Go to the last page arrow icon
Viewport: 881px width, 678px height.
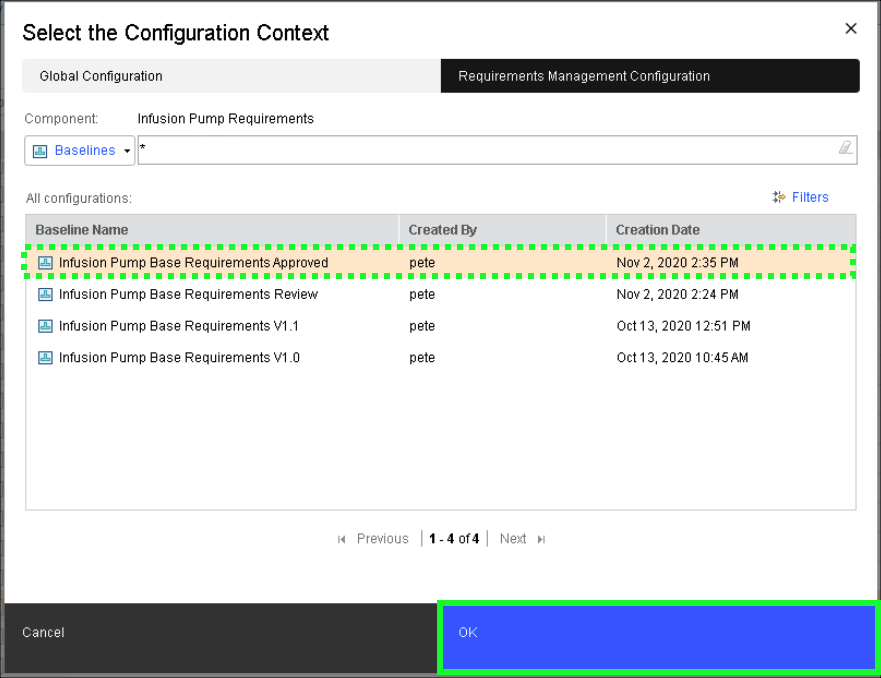coord(541,539)
